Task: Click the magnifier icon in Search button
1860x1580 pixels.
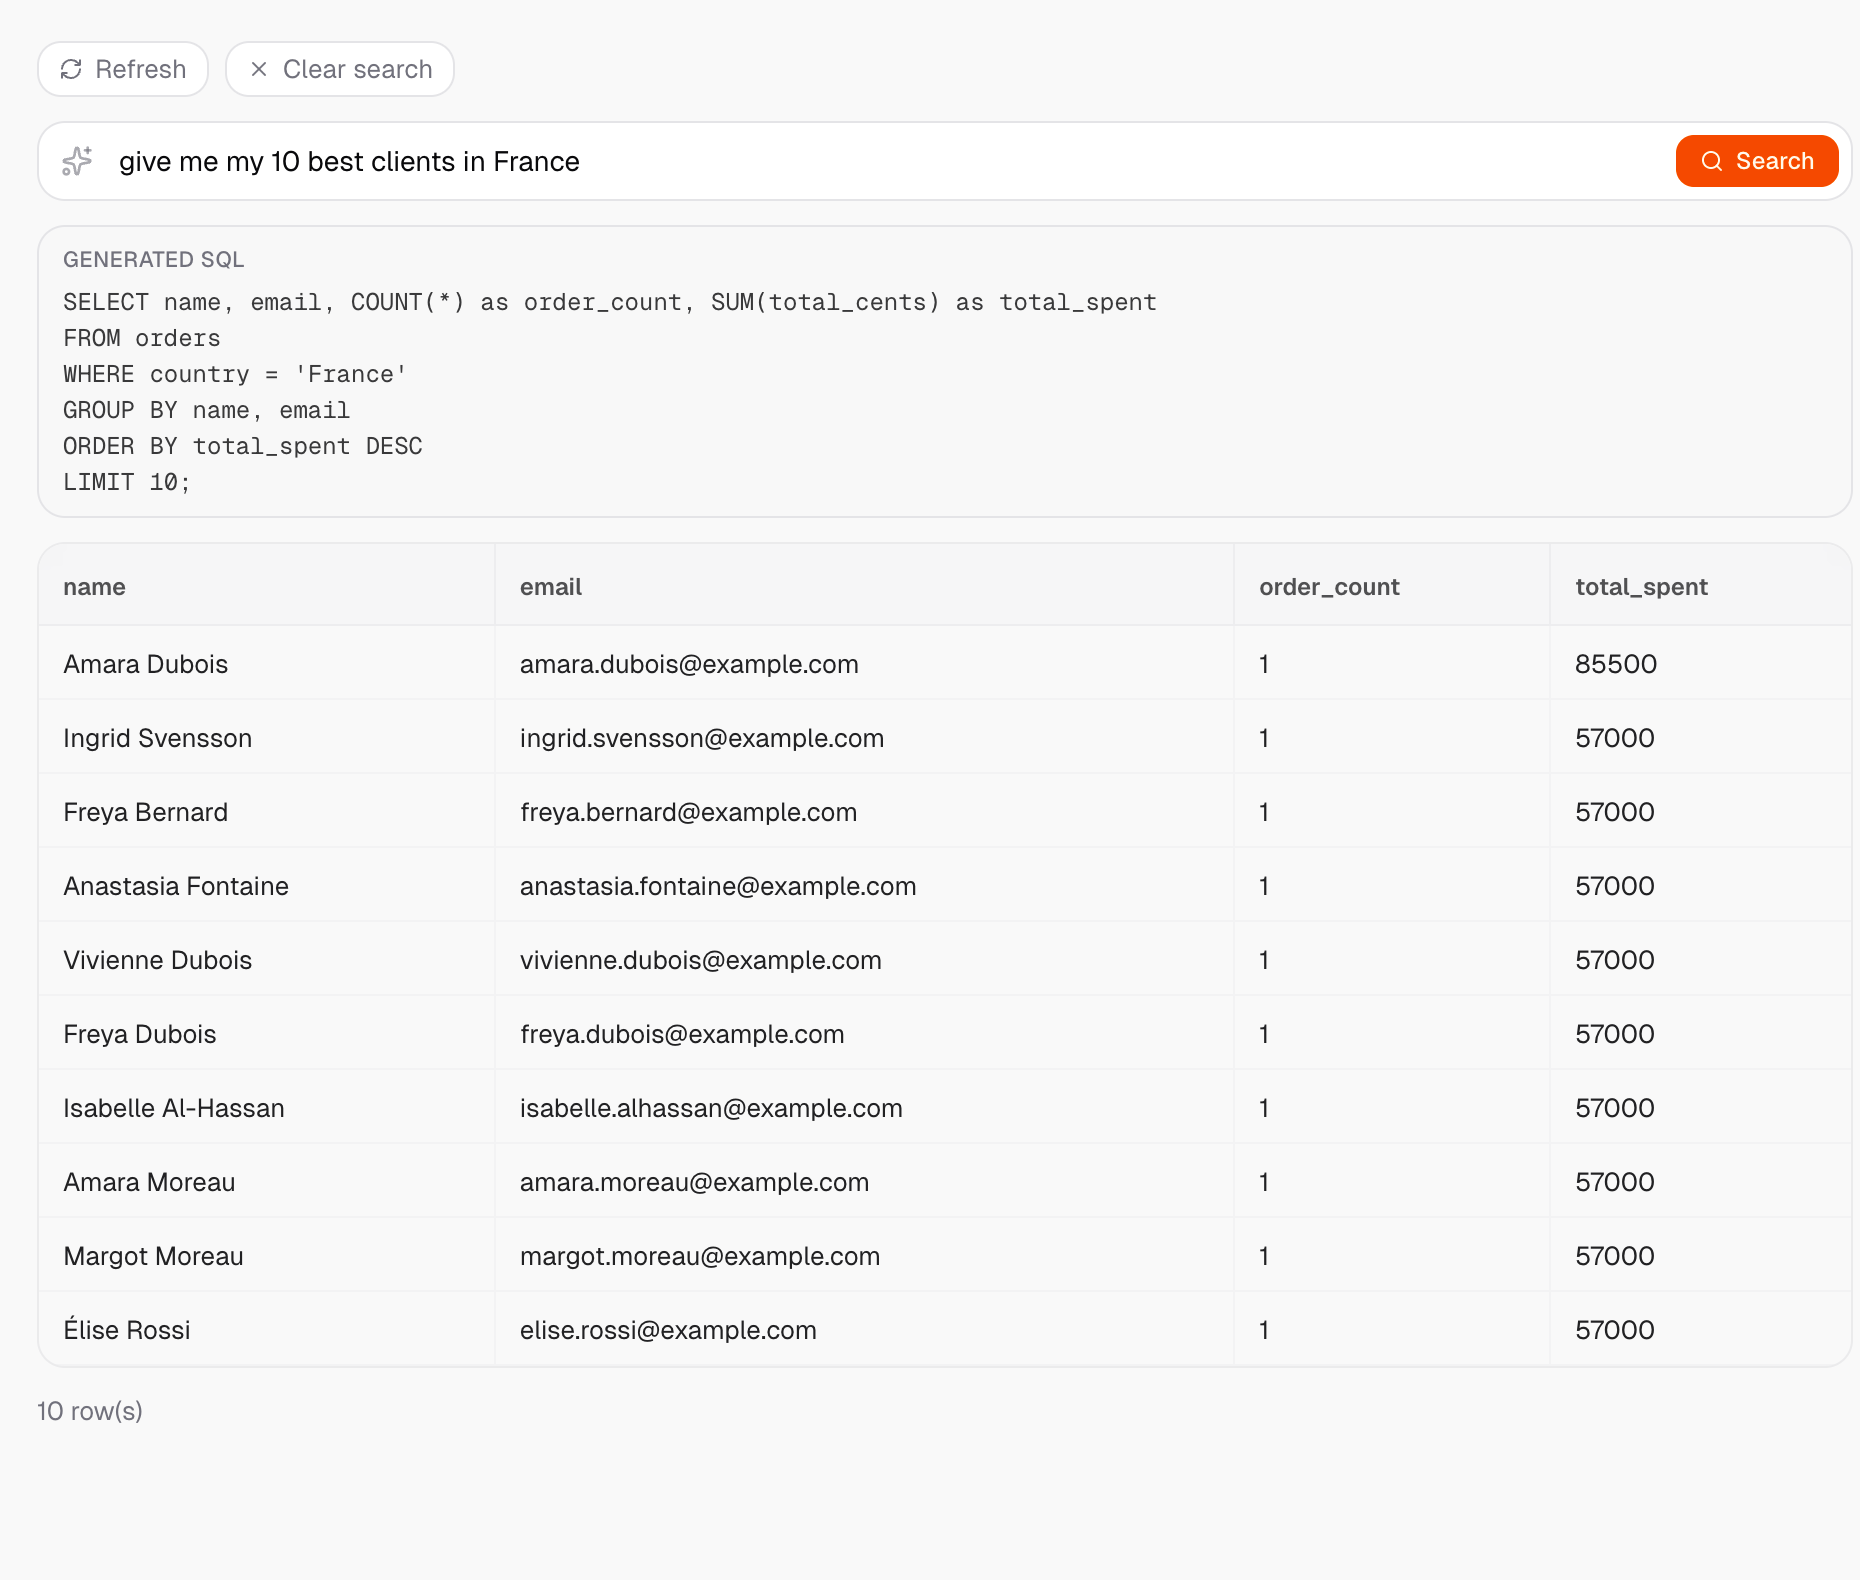Action: [1712, 161]
